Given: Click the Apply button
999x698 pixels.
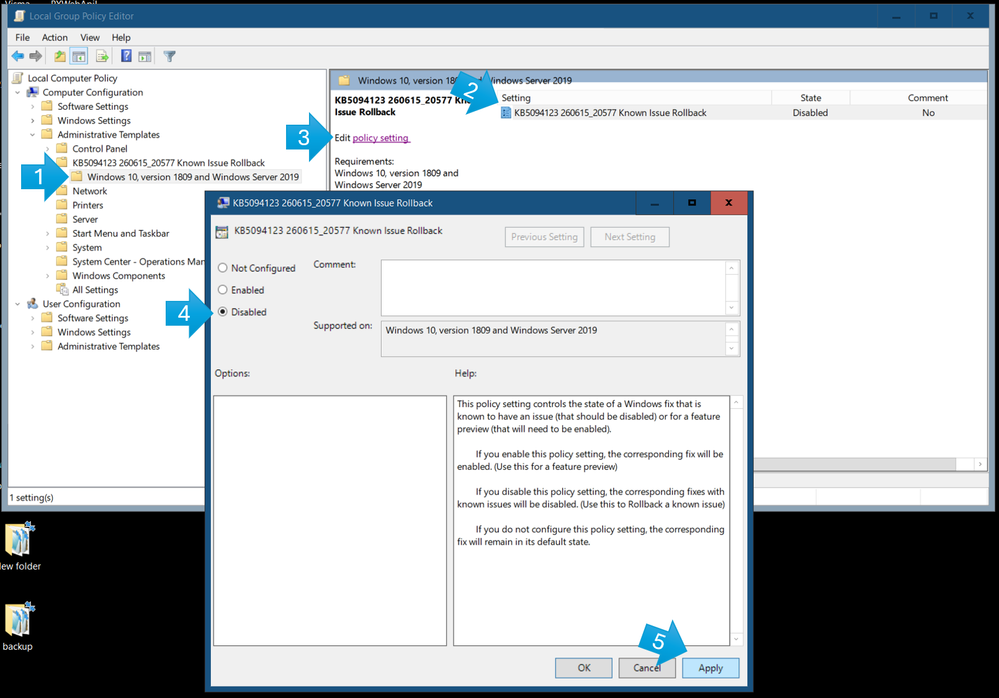Looking at the screenshot, I should pos(710,668).
